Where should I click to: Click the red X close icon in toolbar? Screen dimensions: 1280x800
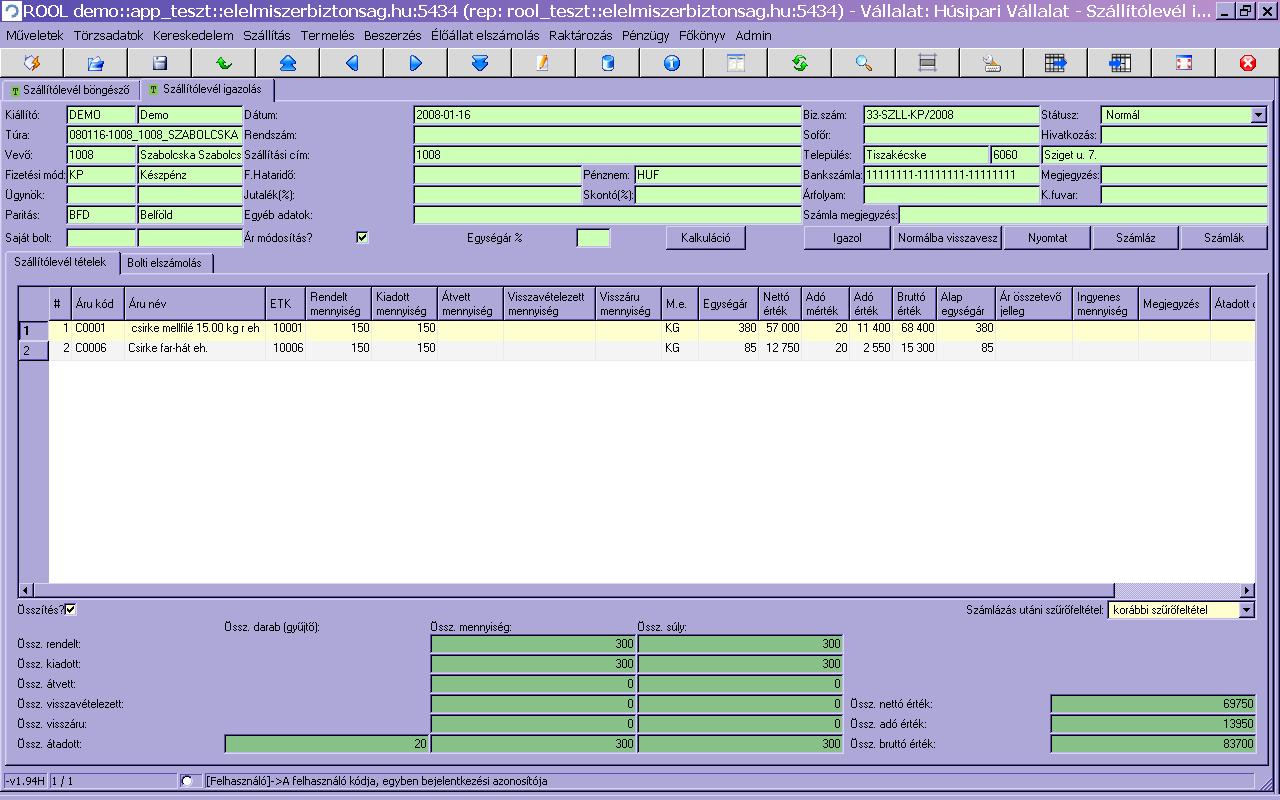point(1247,63)
